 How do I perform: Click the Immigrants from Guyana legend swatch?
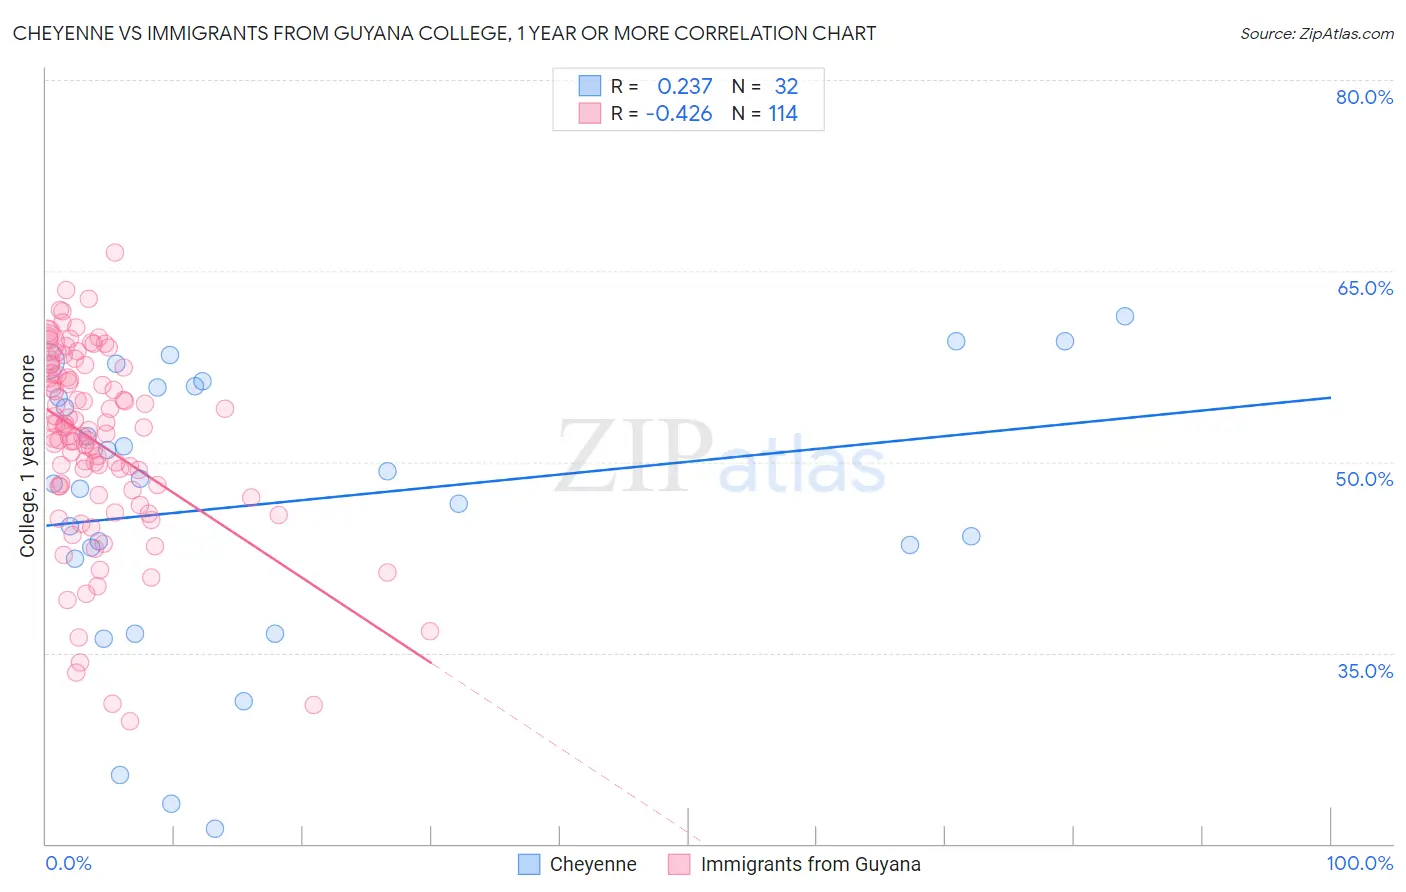tap(679, 864)
